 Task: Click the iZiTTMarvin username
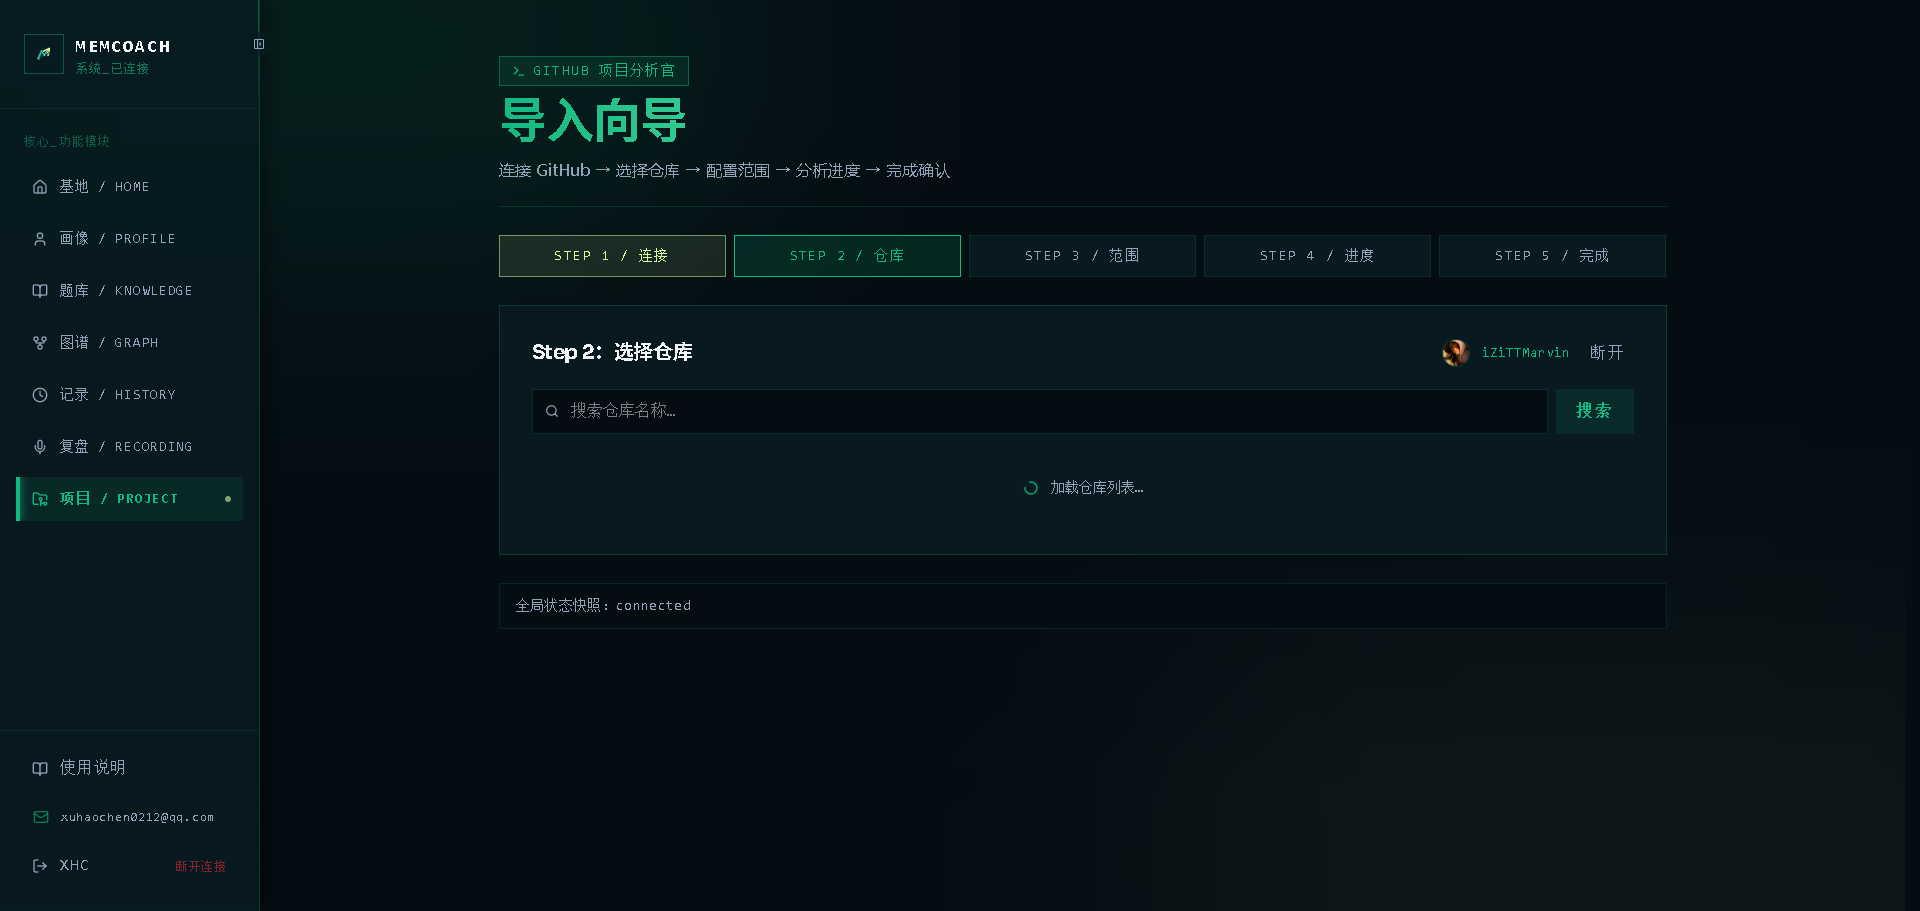click(x=1525, y=353)
